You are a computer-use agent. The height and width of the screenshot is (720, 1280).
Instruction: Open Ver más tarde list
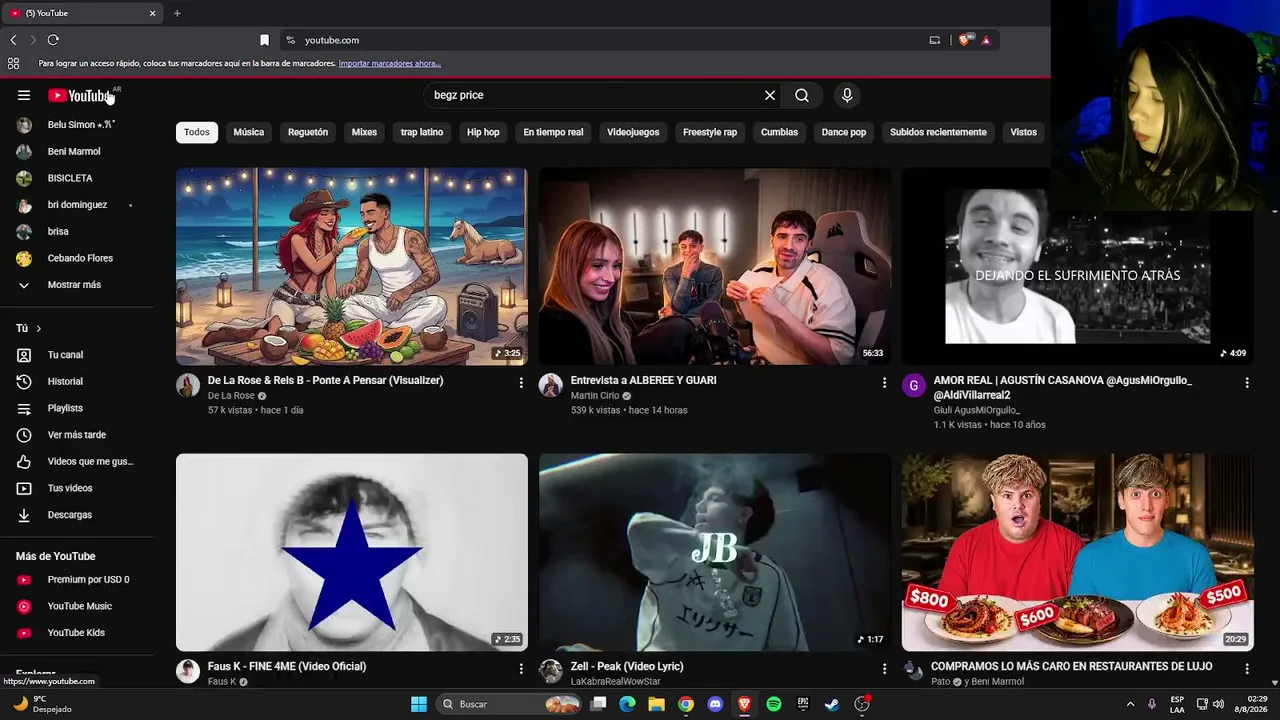(78, 435)
